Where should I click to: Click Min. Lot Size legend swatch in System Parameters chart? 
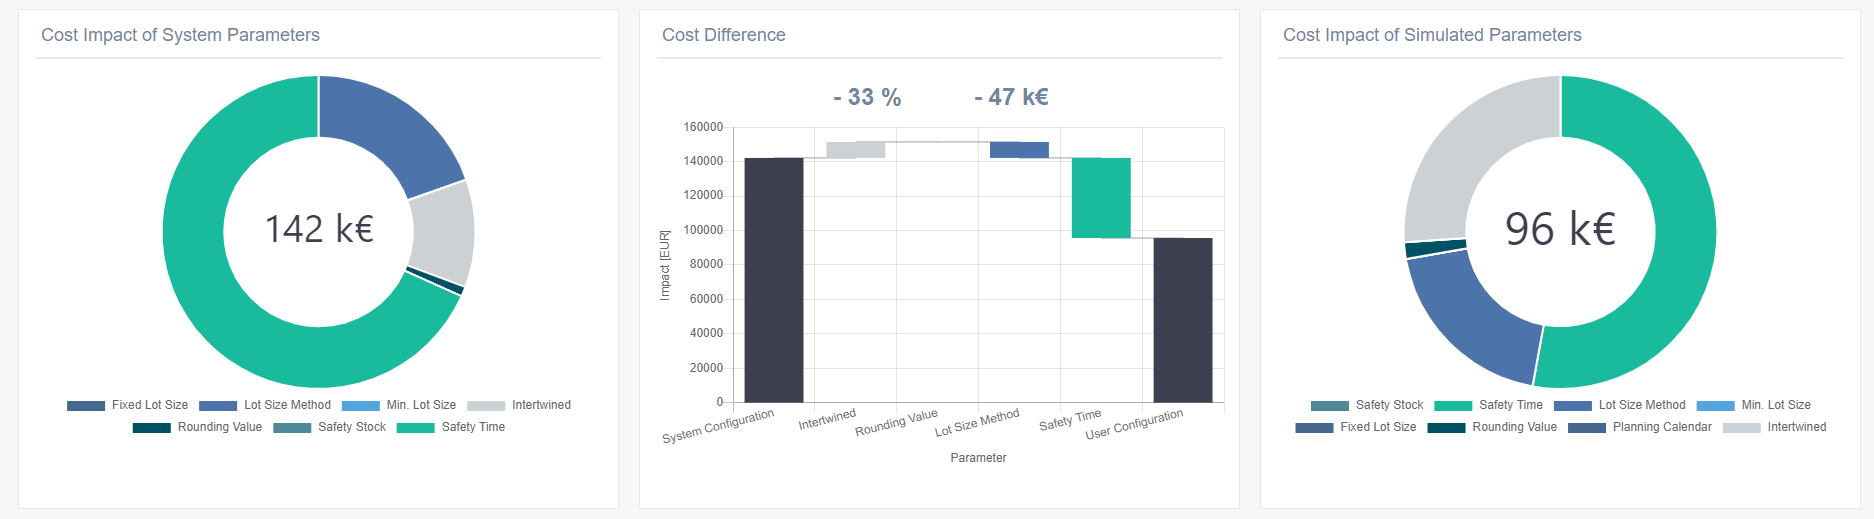click(361, 405)
